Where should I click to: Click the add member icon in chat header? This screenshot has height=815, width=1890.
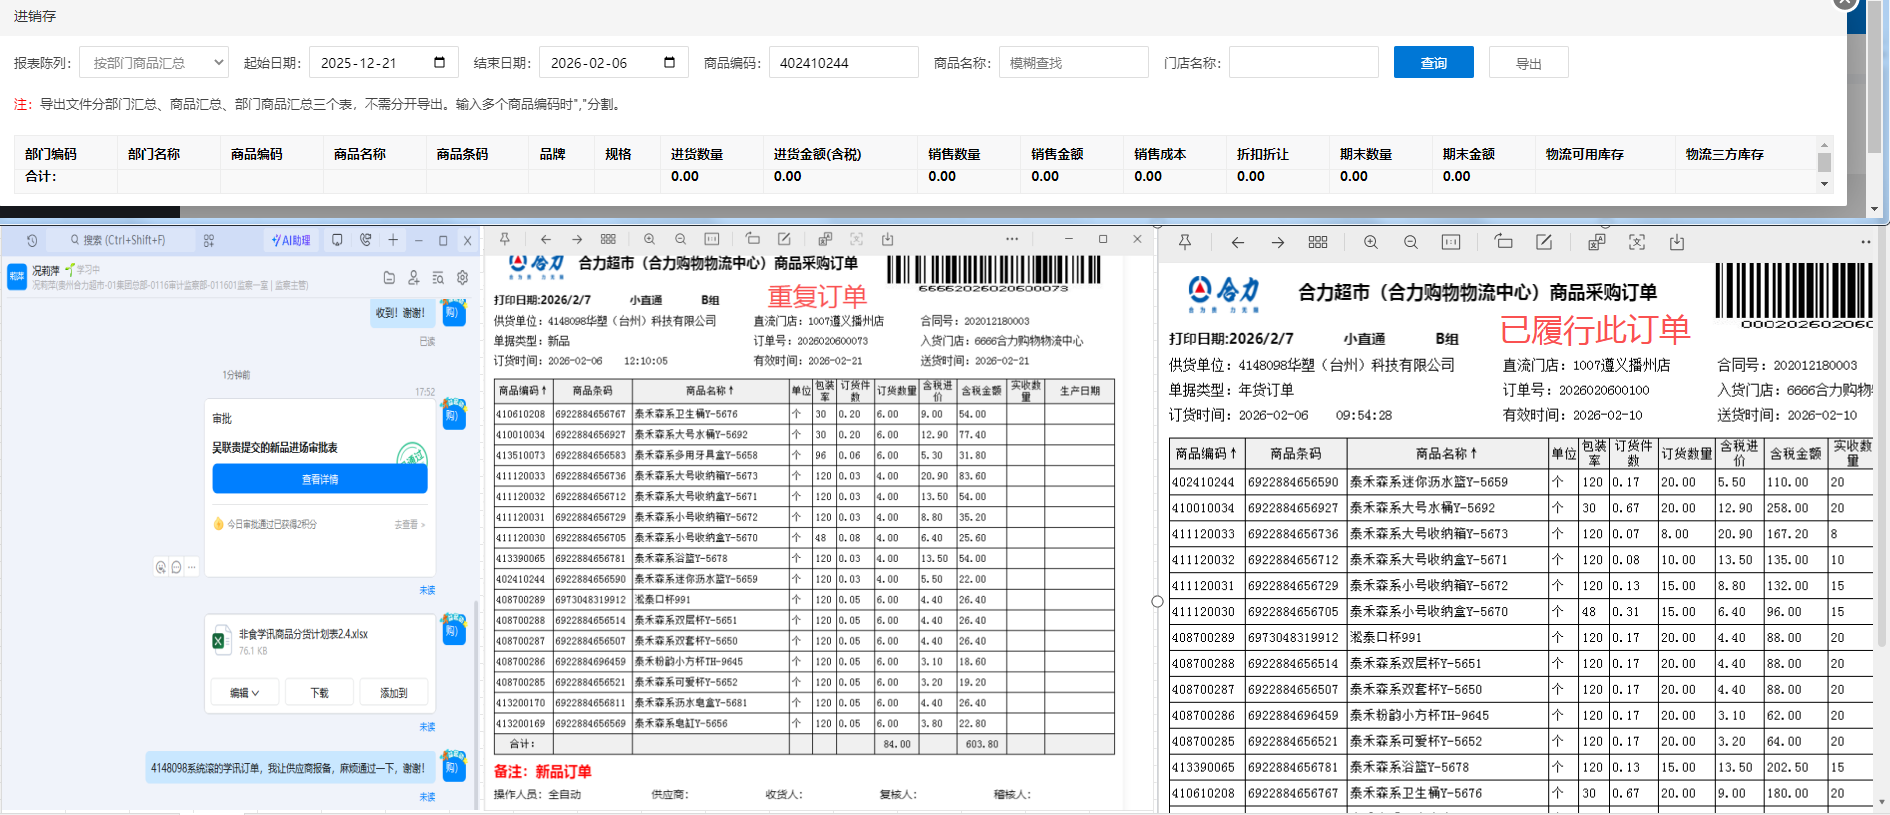click(x=413, y=278)
